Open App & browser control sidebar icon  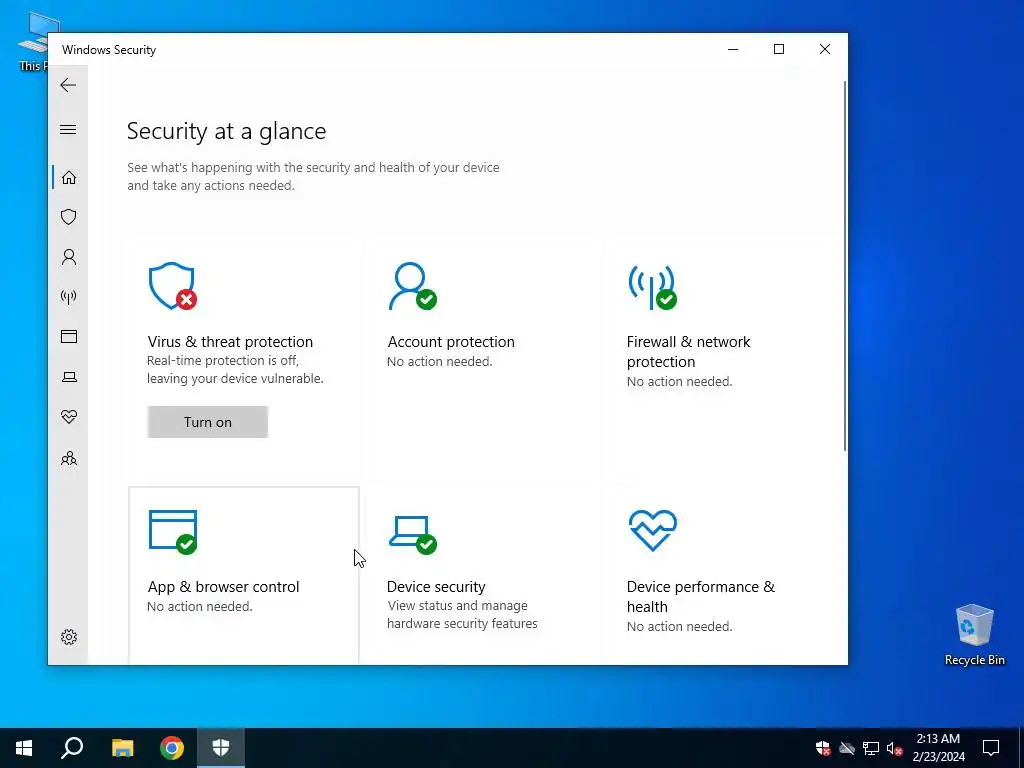[69, 336]
